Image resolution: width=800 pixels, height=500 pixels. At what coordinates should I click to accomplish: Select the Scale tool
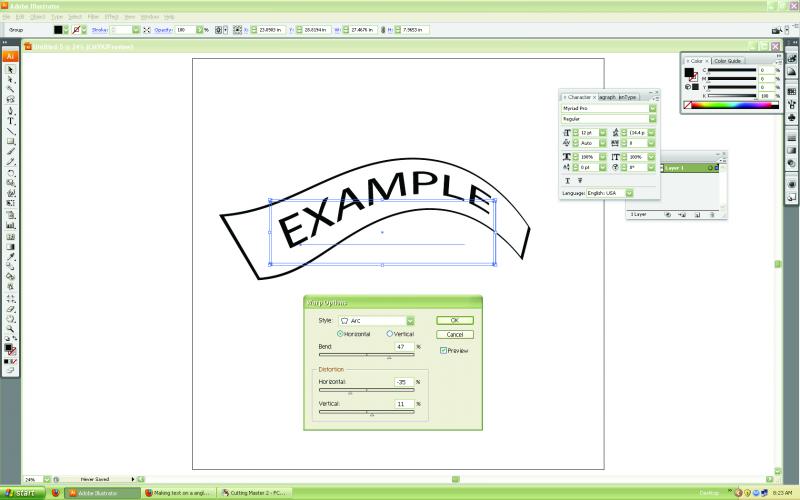coord(10,183)
